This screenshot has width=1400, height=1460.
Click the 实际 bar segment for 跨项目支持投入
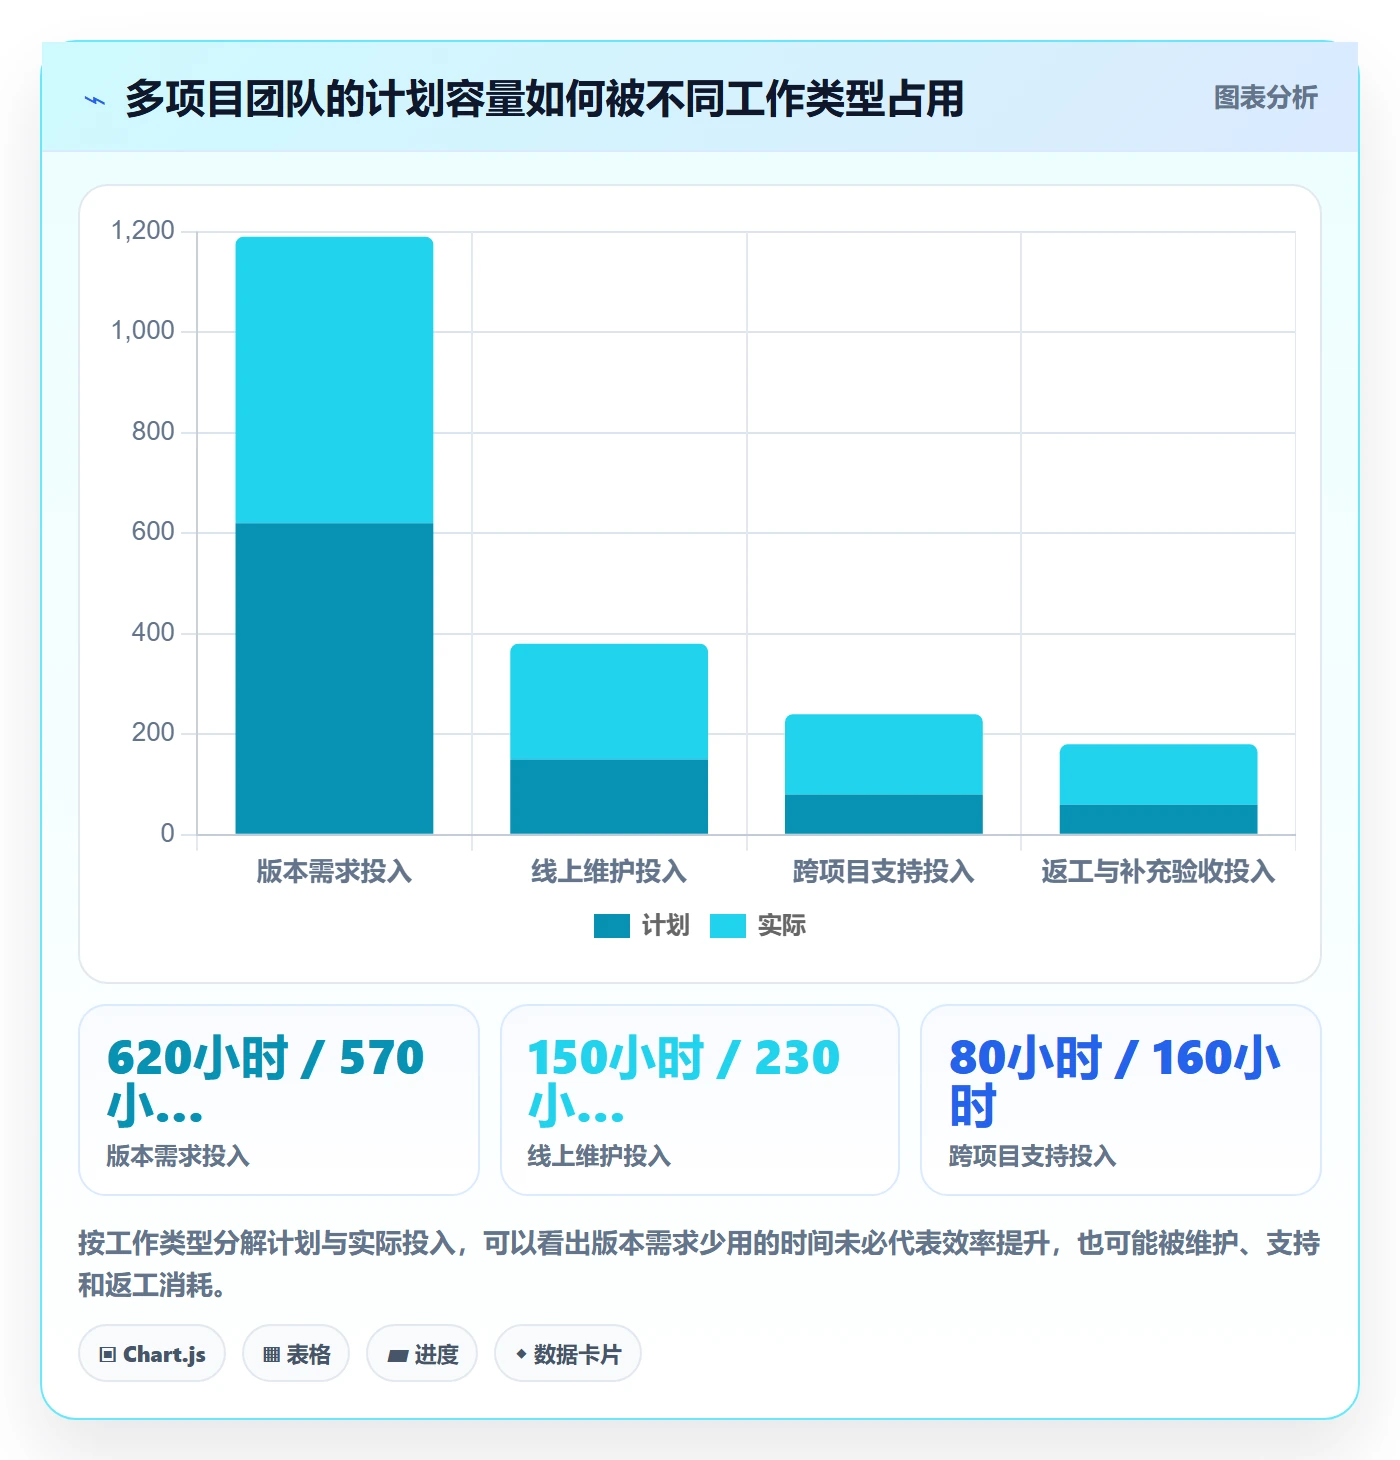point(884,755)
